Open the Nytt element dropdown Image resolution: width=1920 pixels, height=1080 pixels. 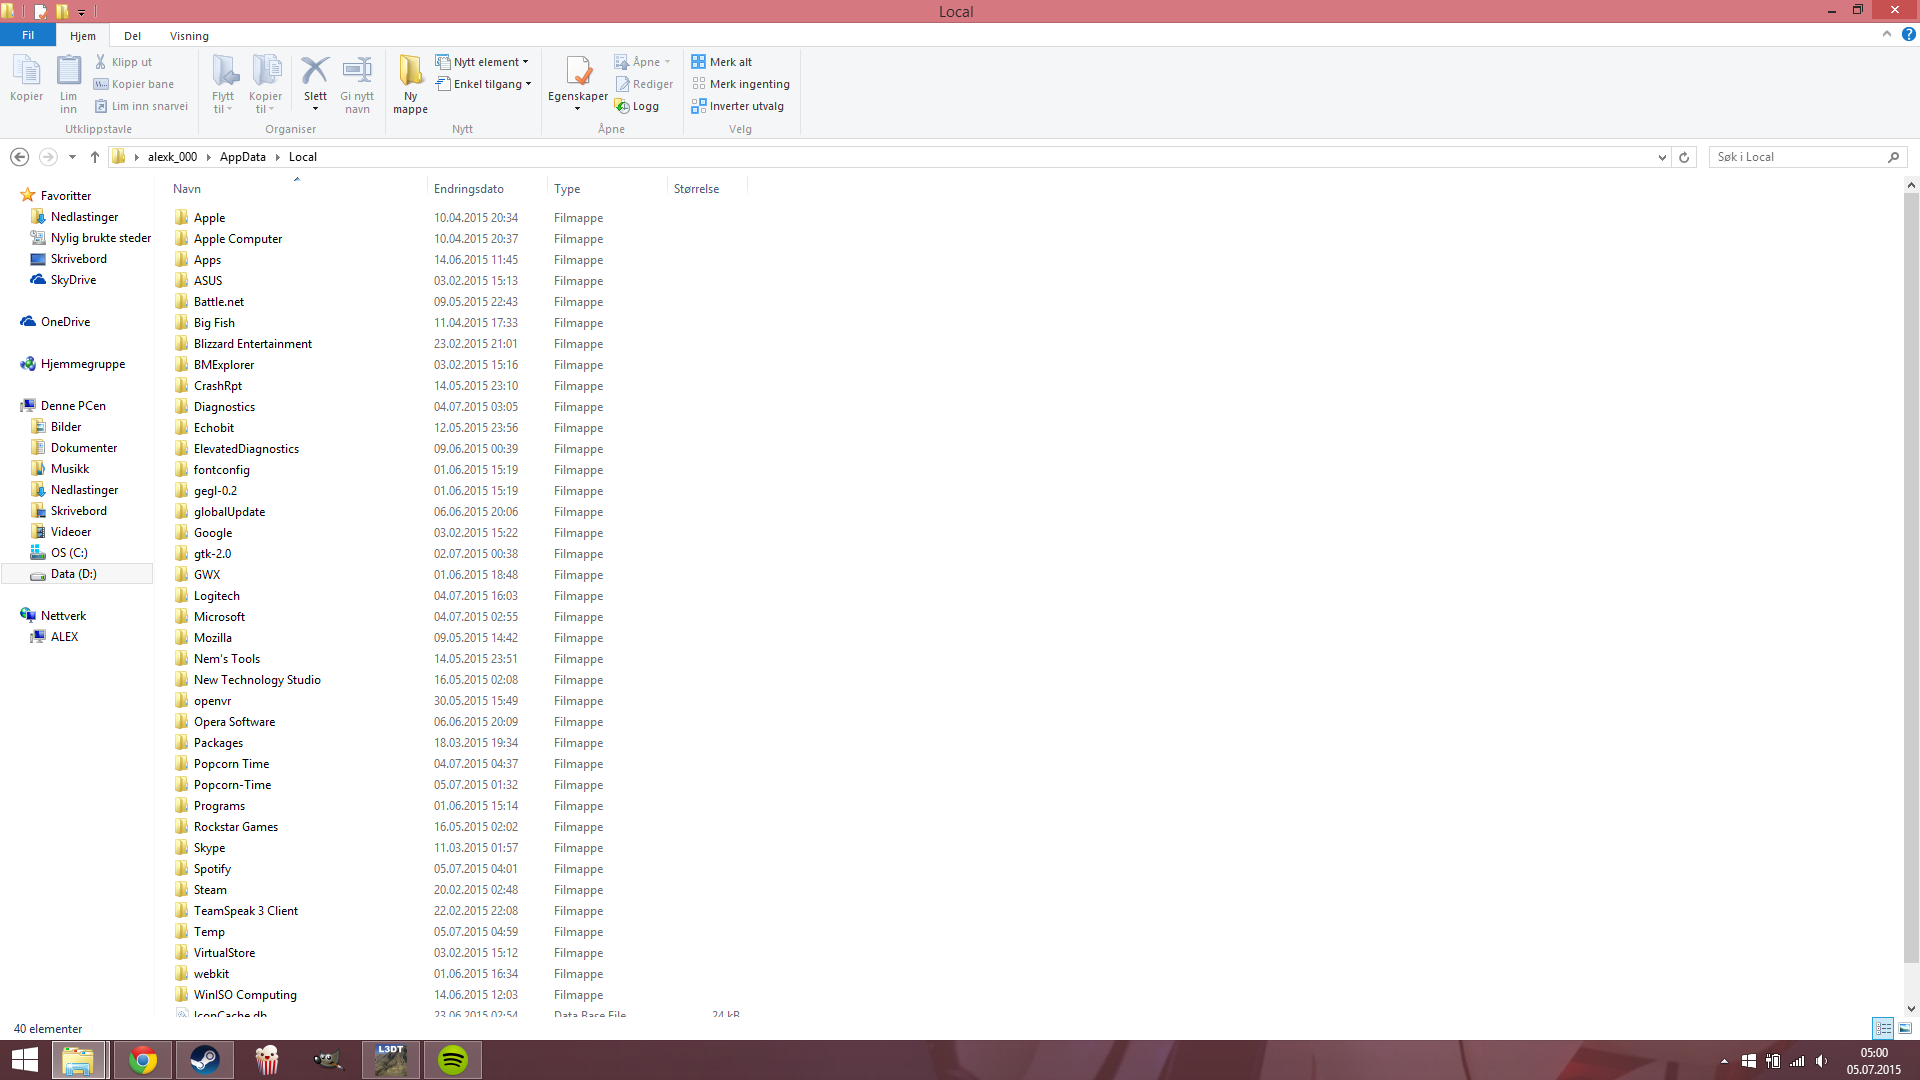click(x=482, y=62)
